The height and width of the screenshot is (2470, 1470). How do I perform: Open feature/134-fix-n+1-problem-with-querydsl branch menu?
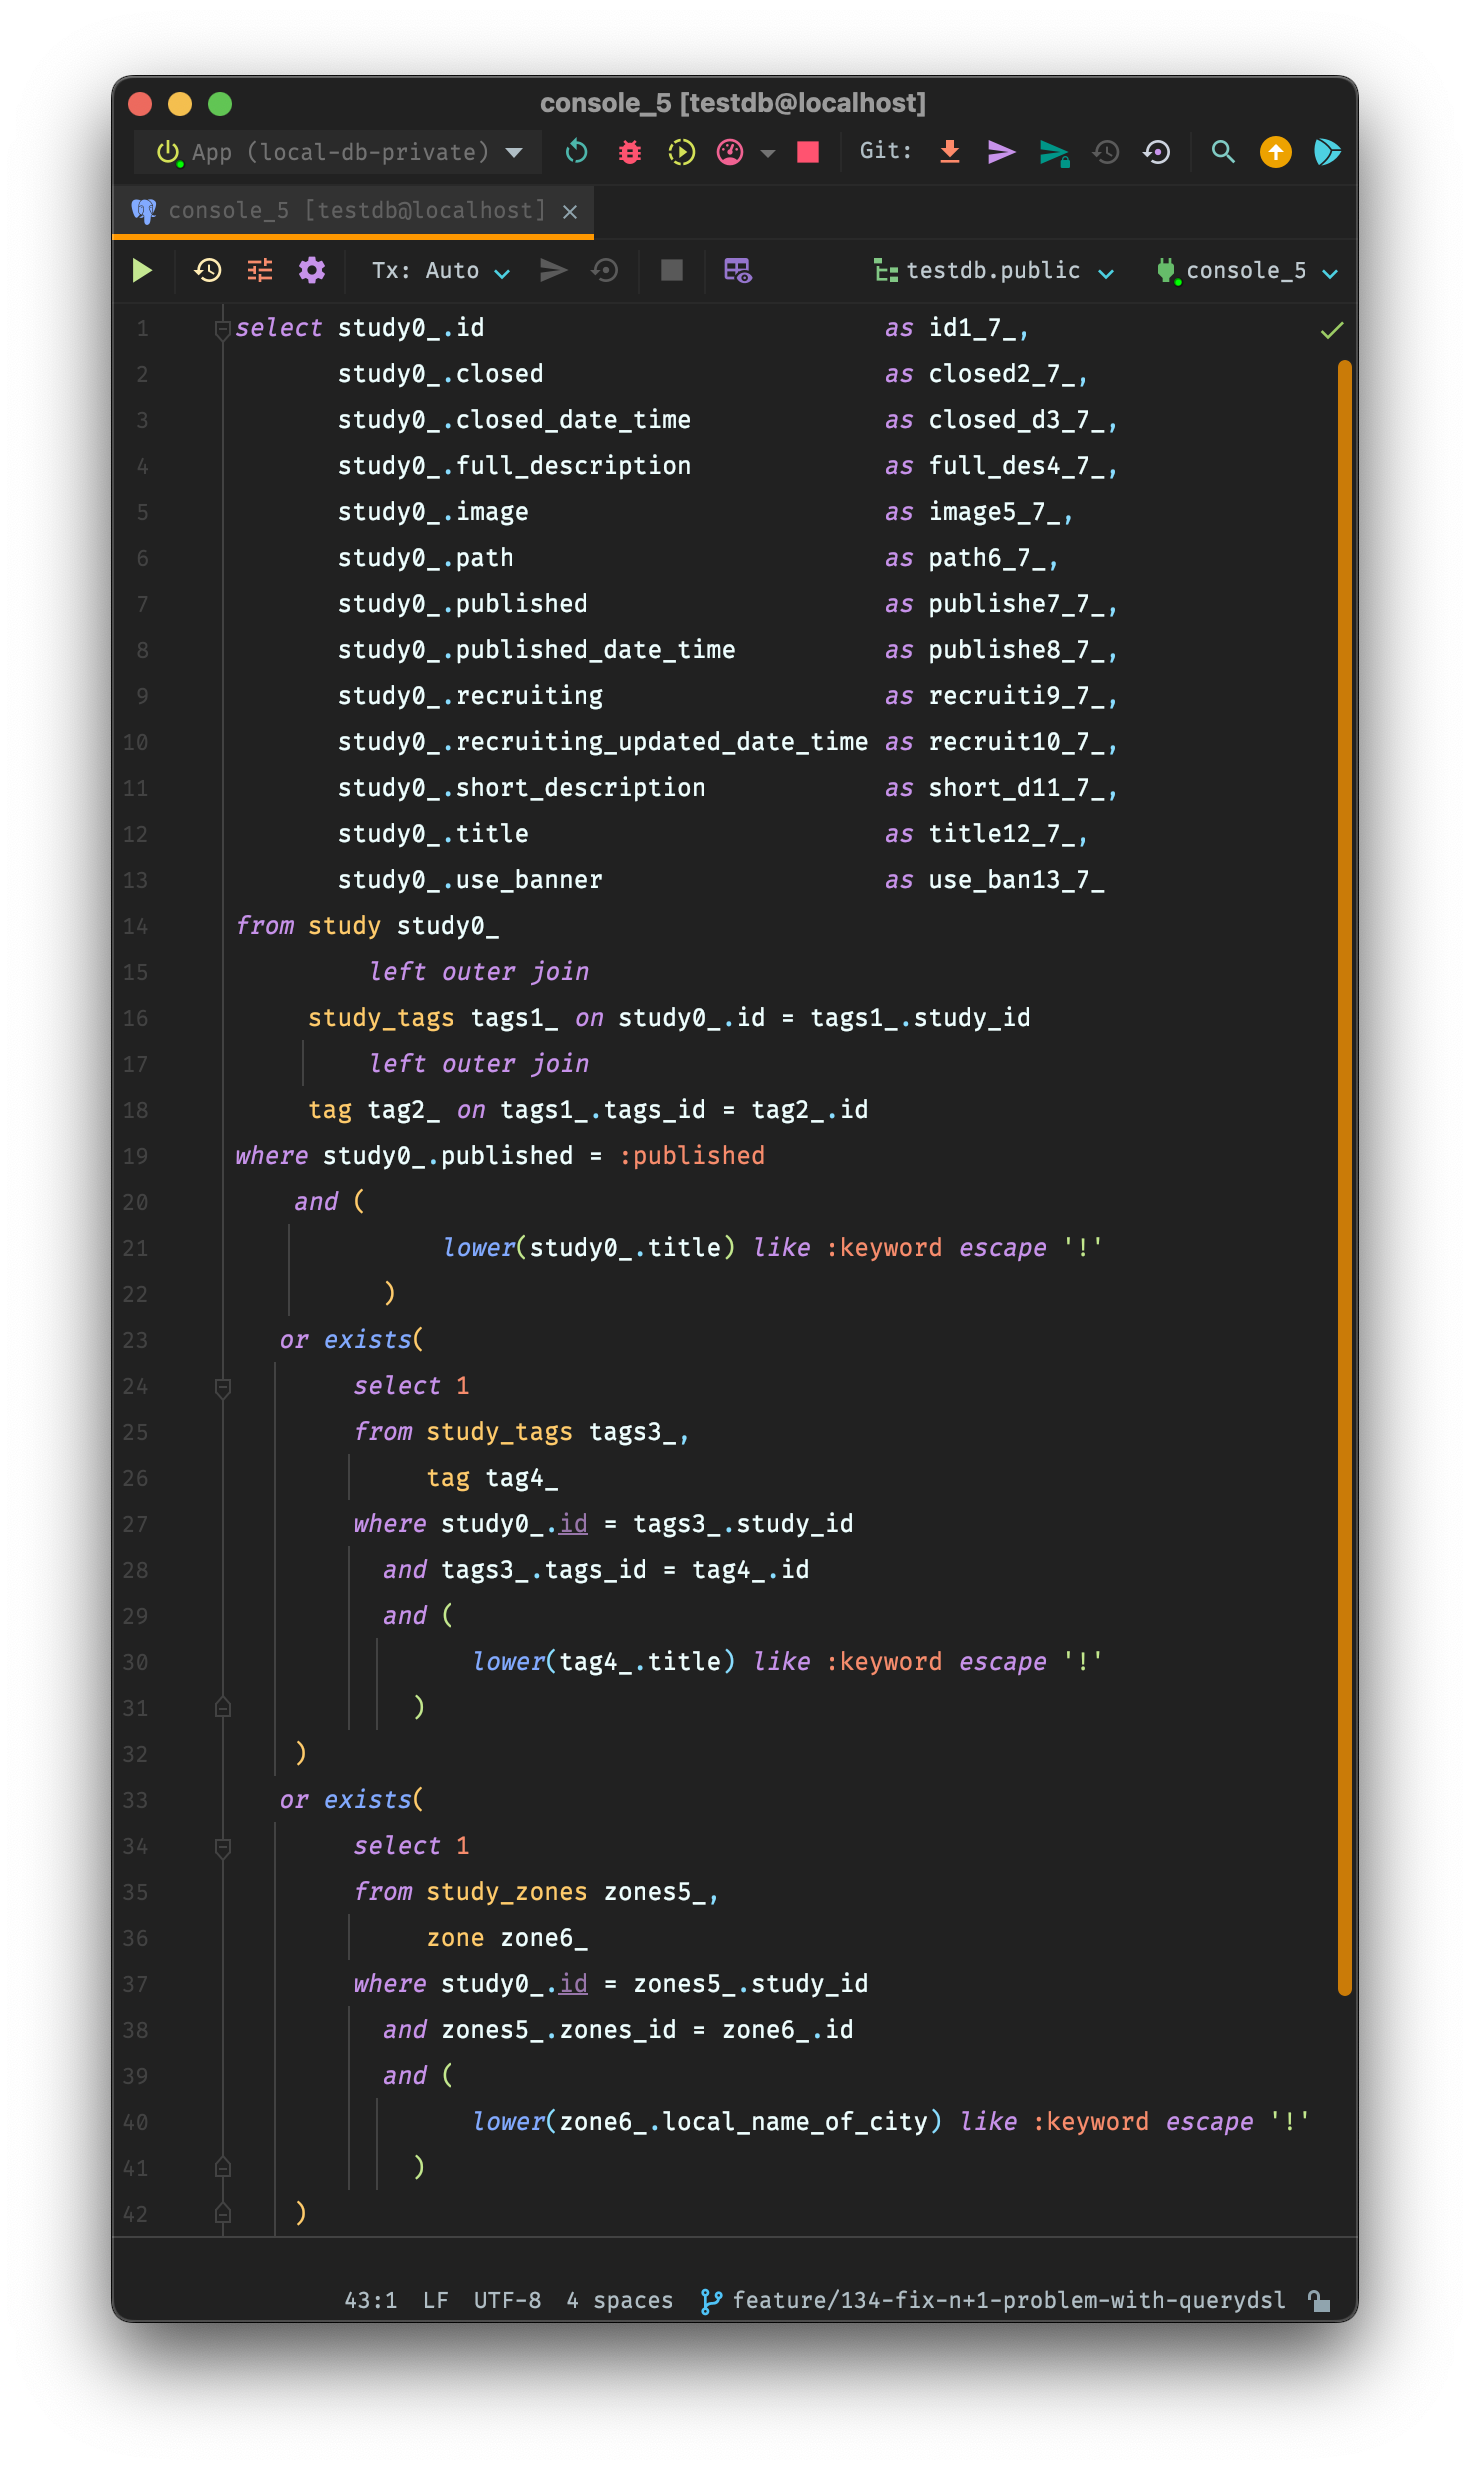click(x=993, y=2301)
